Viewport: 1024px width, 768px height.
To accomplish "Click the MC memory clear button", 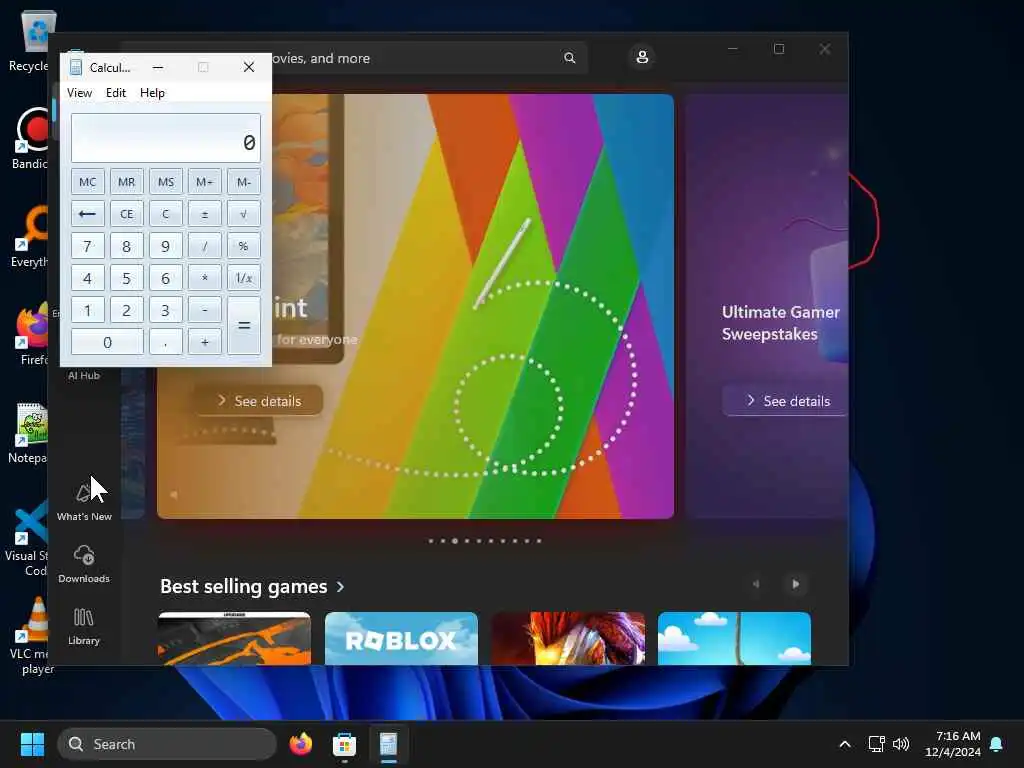I will [x=88, y=182].
